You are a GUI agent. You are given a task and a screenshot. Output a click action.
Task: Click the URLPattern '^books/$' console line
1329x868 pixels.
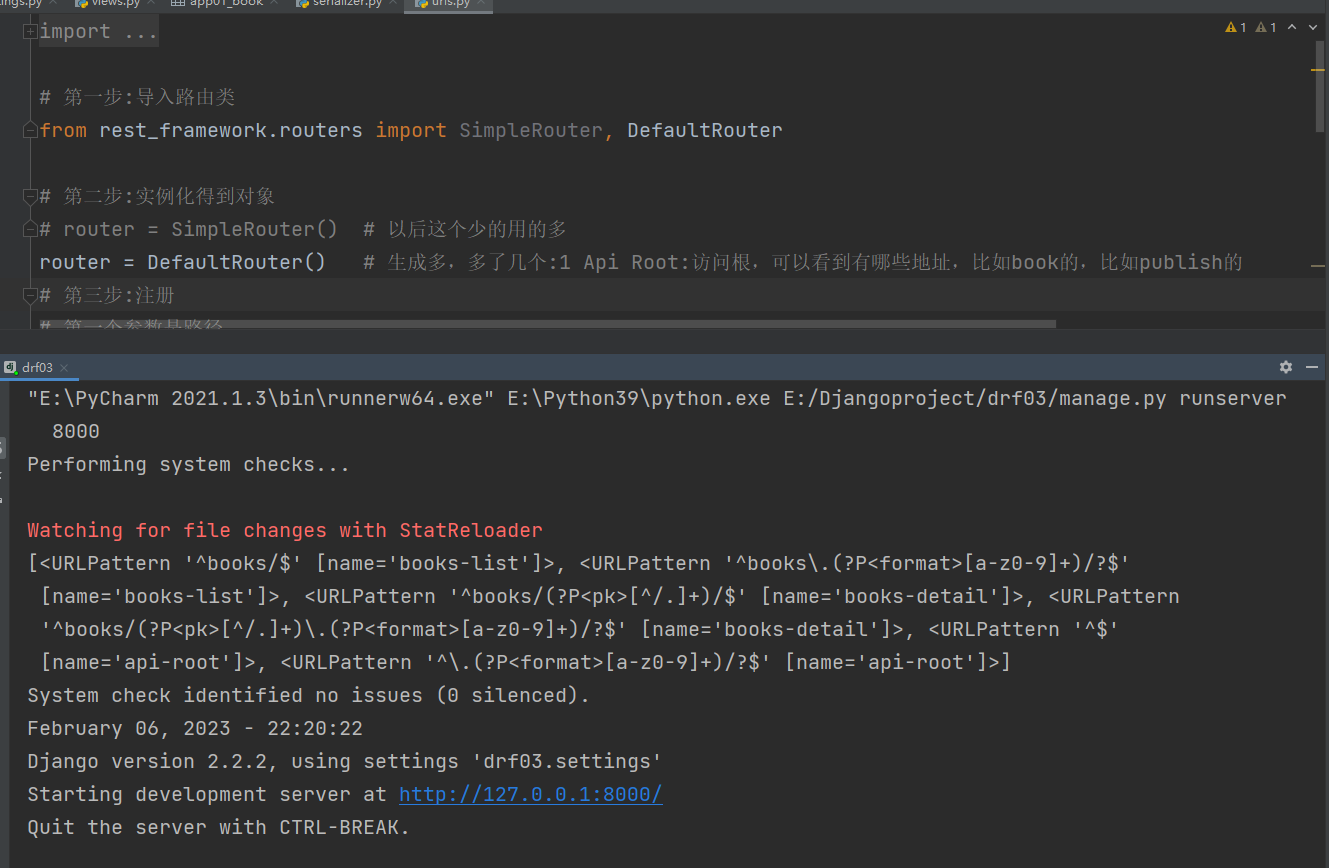[x=579, y=564]
